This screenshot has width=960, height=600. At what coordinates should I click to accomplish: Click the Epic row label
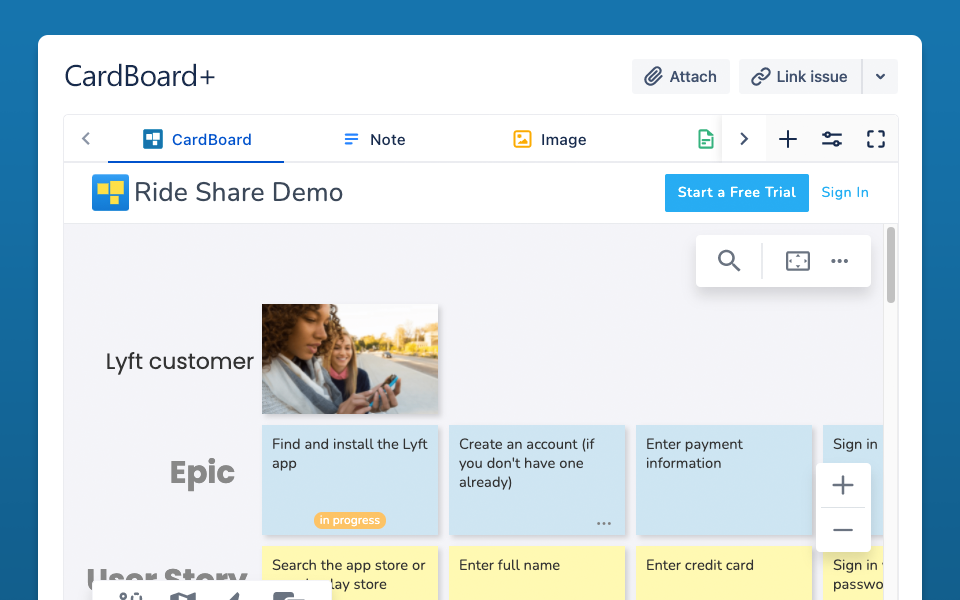202,473
